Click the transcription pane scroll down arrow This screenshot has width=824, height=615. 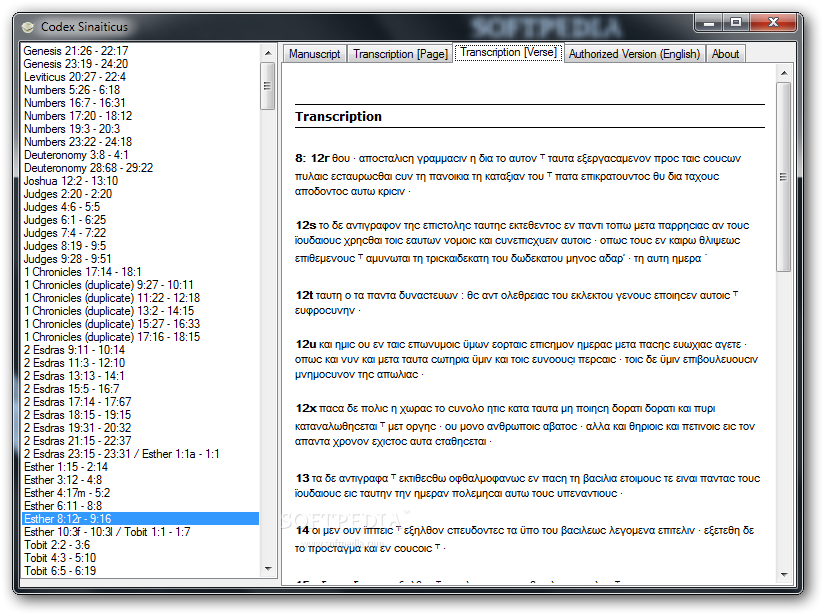coord(784,575)
